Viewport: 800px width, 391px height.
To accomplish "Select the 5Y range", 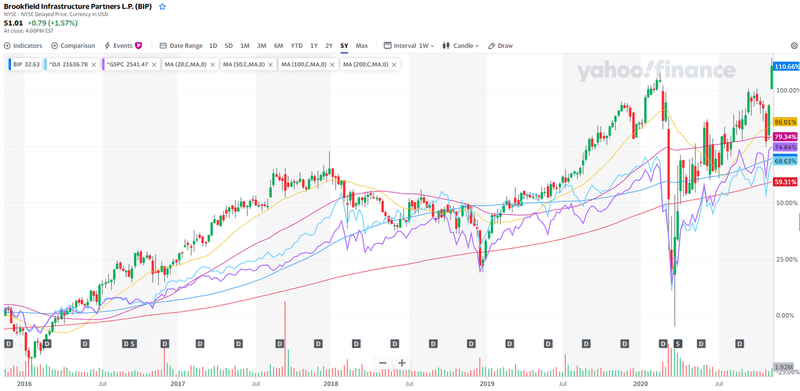I will pyautogui.click(x=345, y=45).
